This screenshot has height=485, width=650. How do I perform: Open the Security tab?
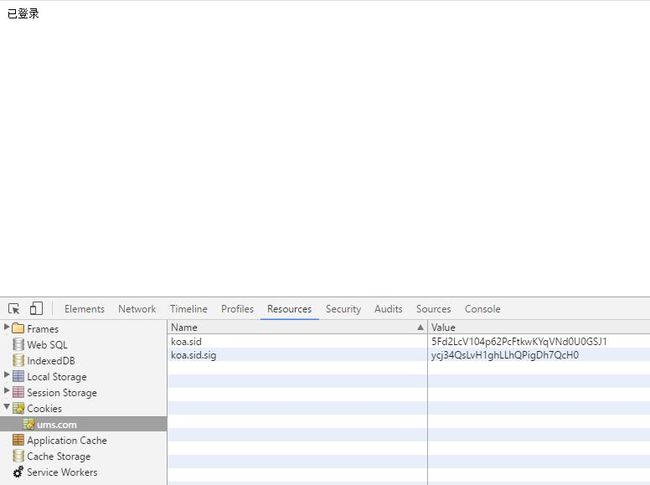pos(343,309)
